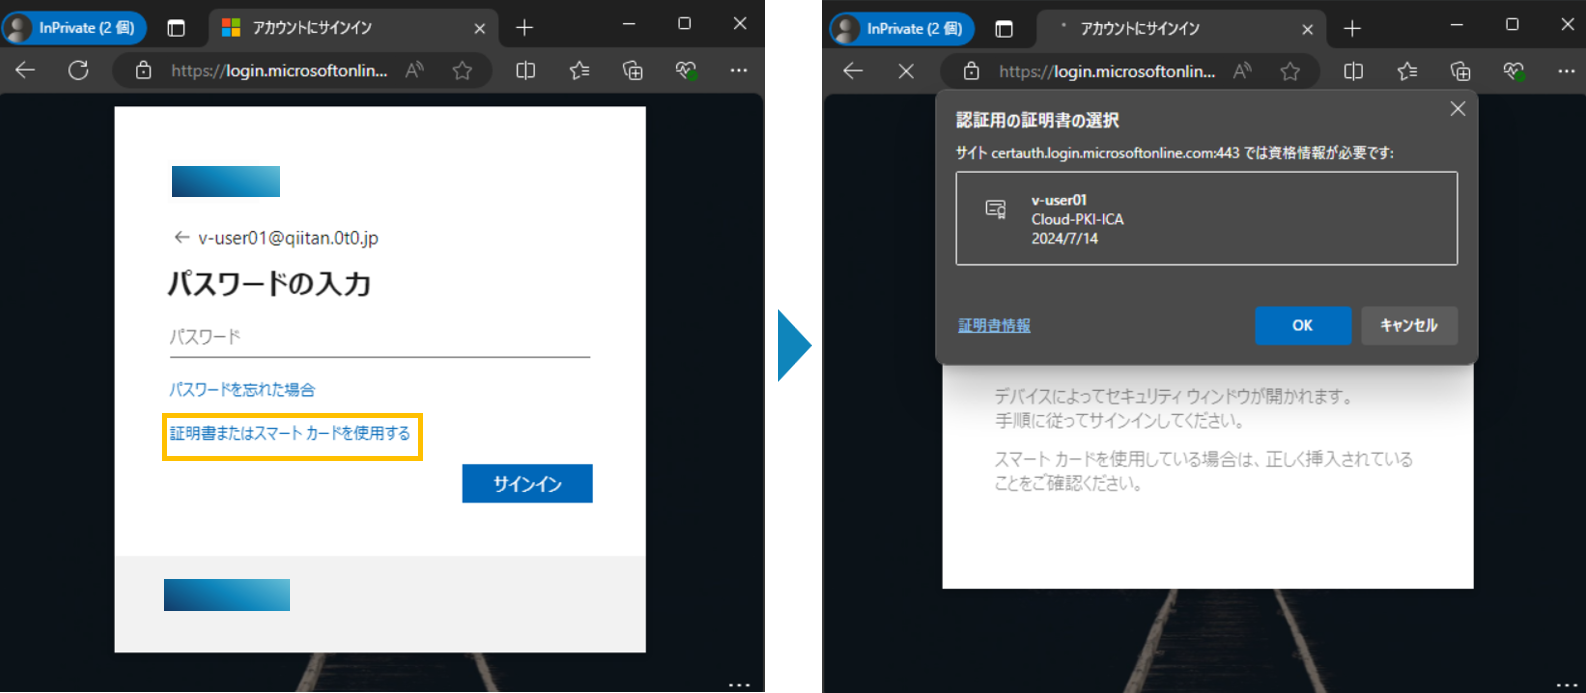View site info lock in right browser

971,71
